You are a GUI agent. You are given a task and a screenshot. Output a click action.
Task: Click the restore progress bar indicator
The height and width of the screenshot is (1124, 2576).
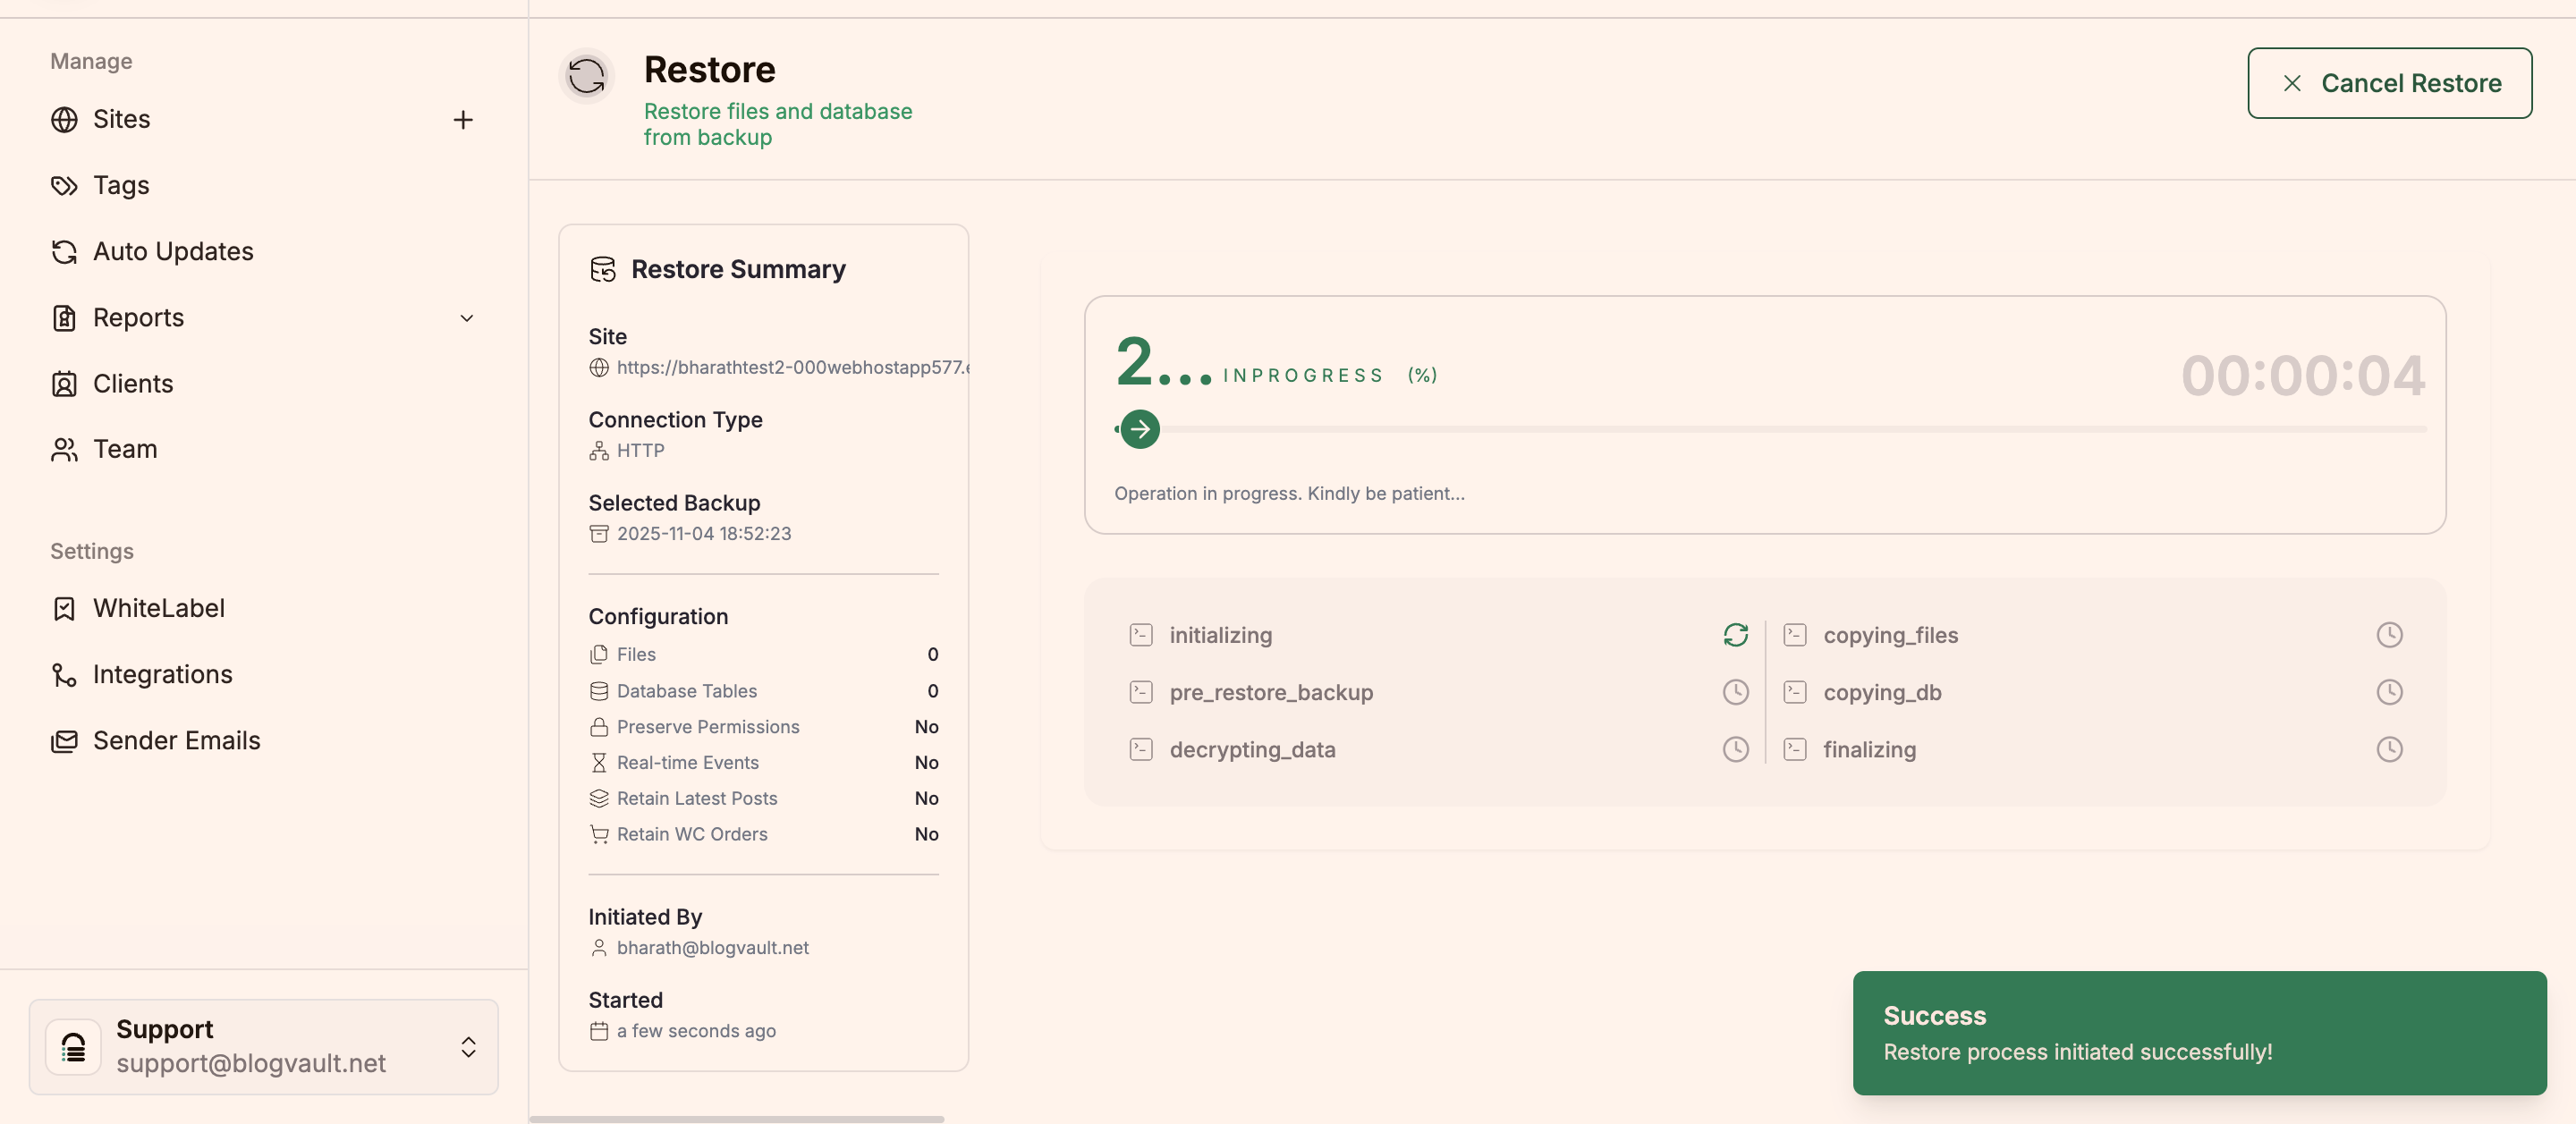point(1139,429)
